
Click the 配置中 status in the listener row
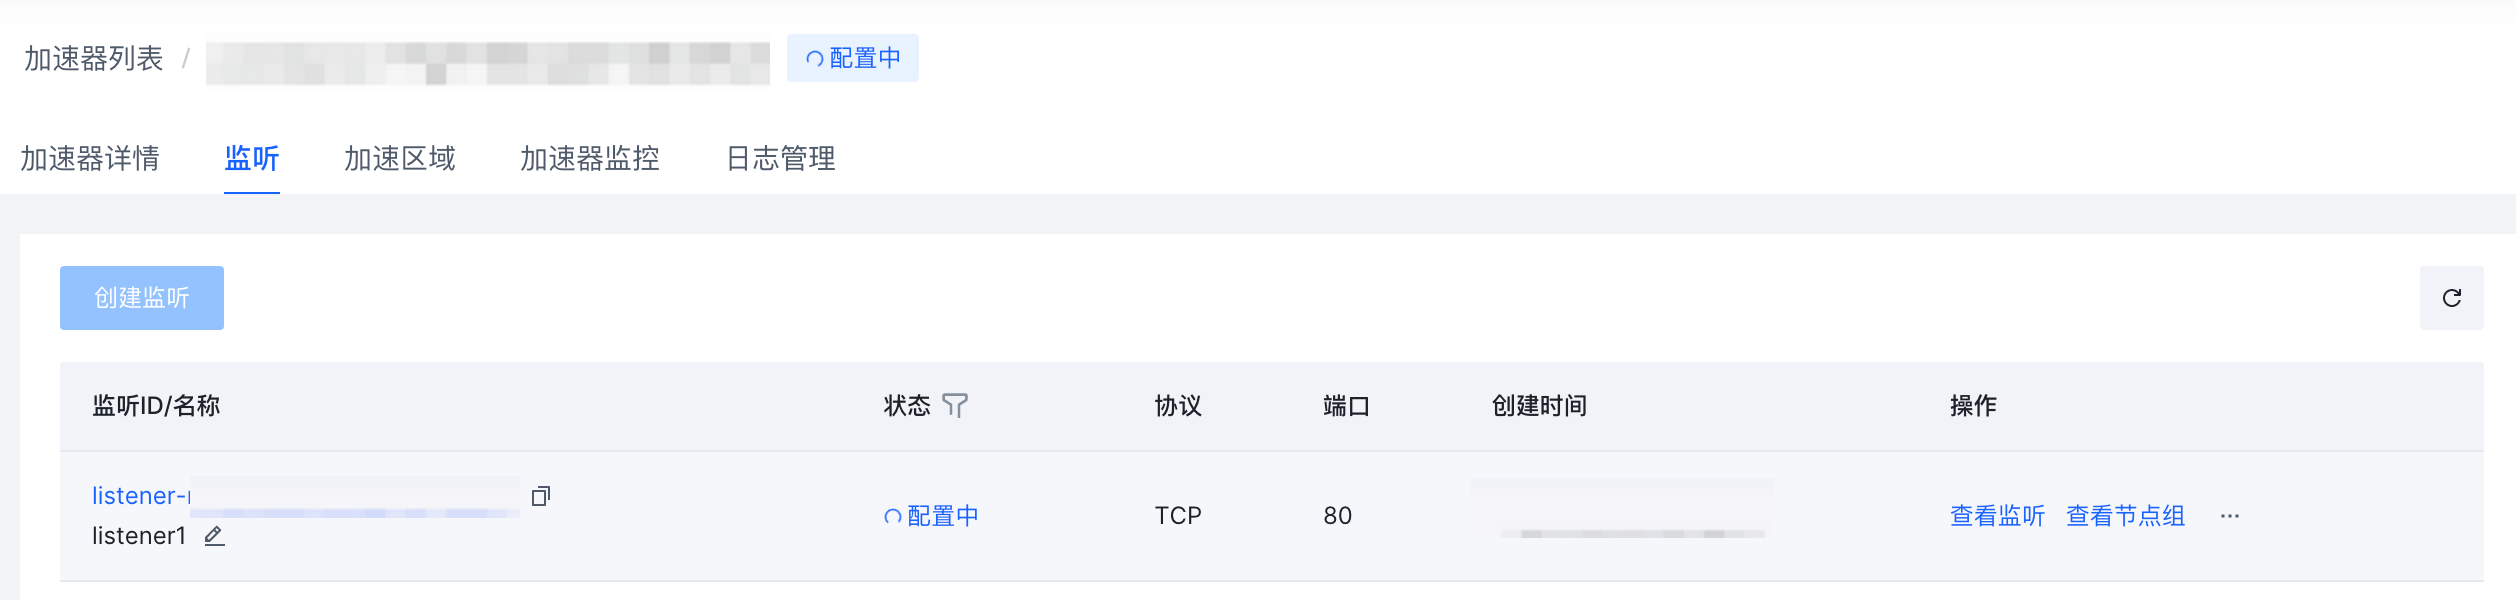coord(931,516)
